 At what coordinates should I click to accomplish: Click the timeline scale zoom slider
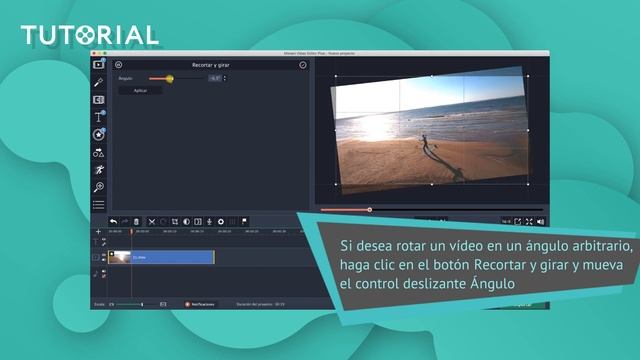136,304
